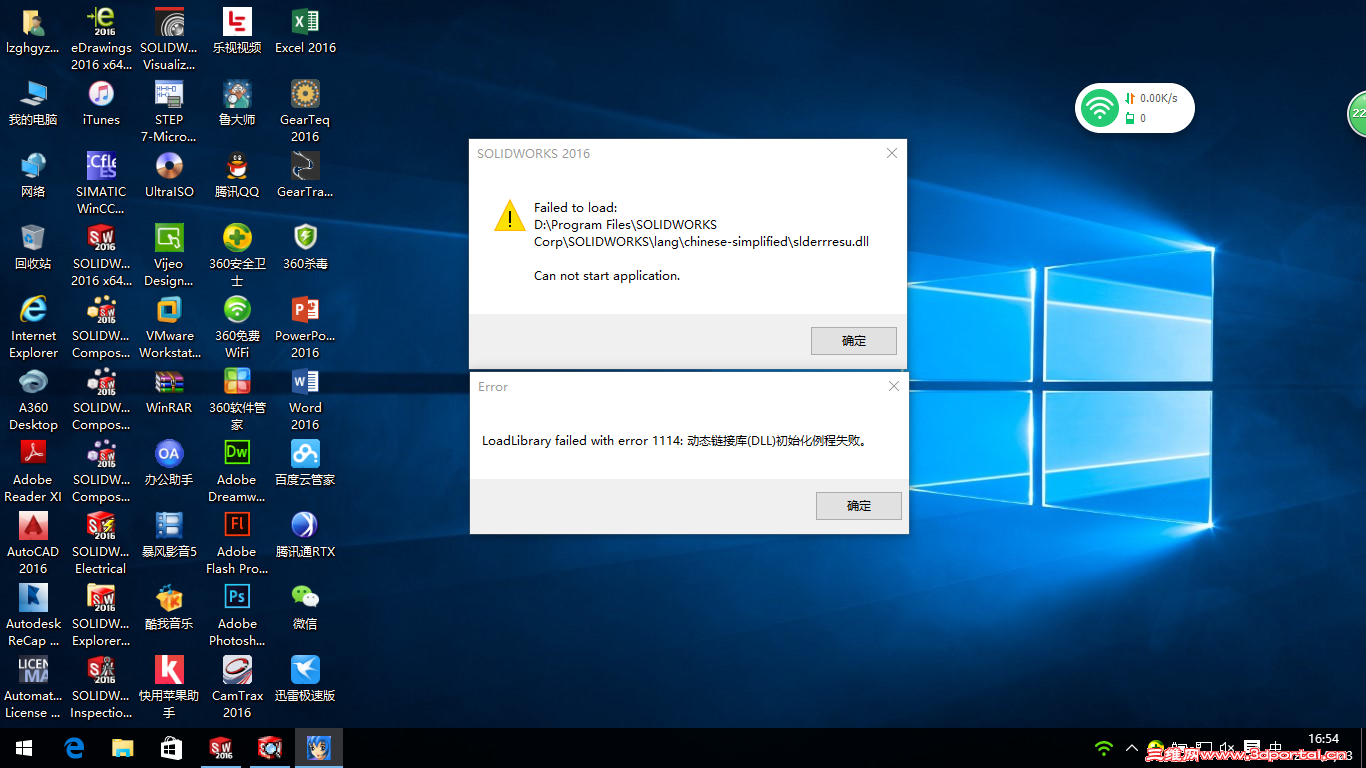Viewport: 1366px width, 768px height.
Task: Select the 乐视视频 desktop icon
Action: (237, 31)
